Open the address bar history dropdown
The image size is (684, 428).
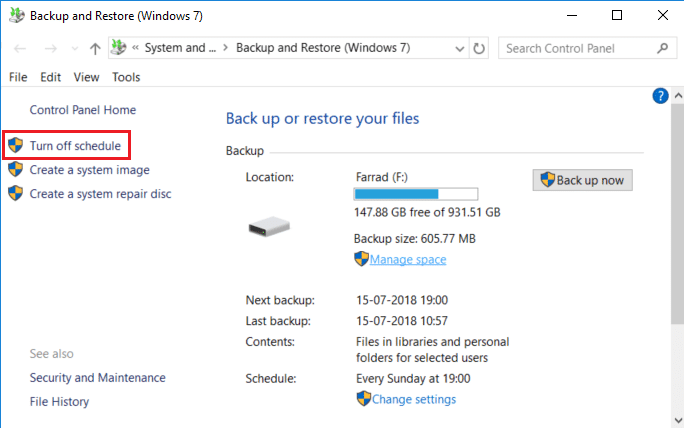[457, 48]
